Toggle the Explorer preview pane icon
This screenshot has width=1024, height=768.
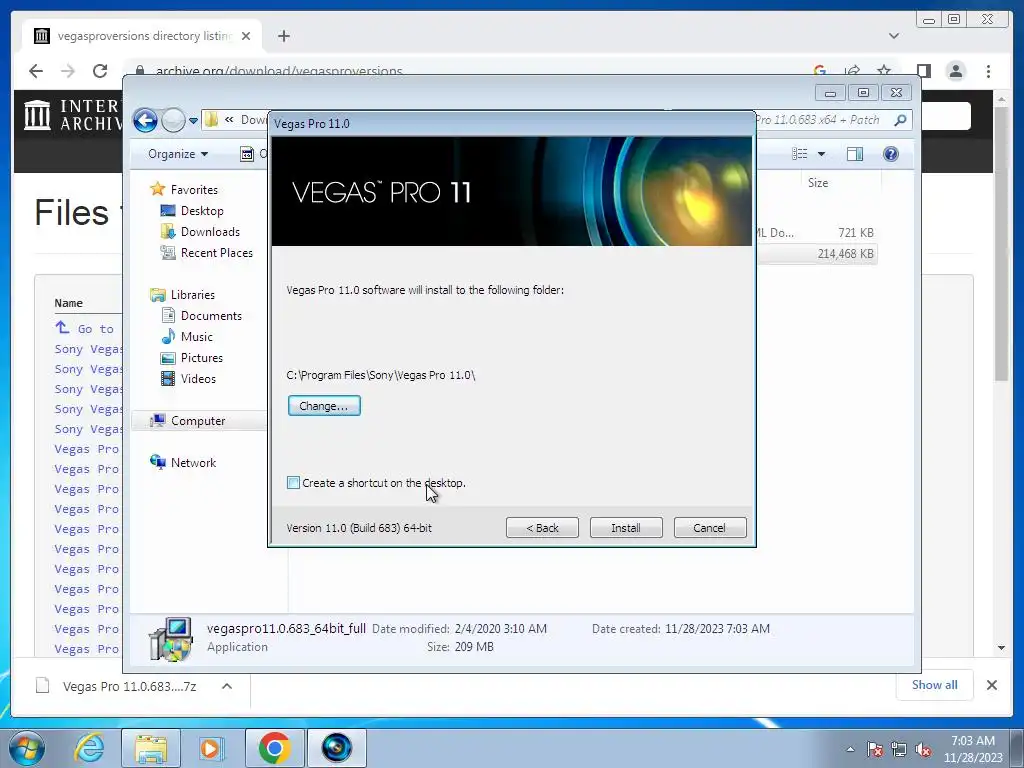tap(855, 154)
